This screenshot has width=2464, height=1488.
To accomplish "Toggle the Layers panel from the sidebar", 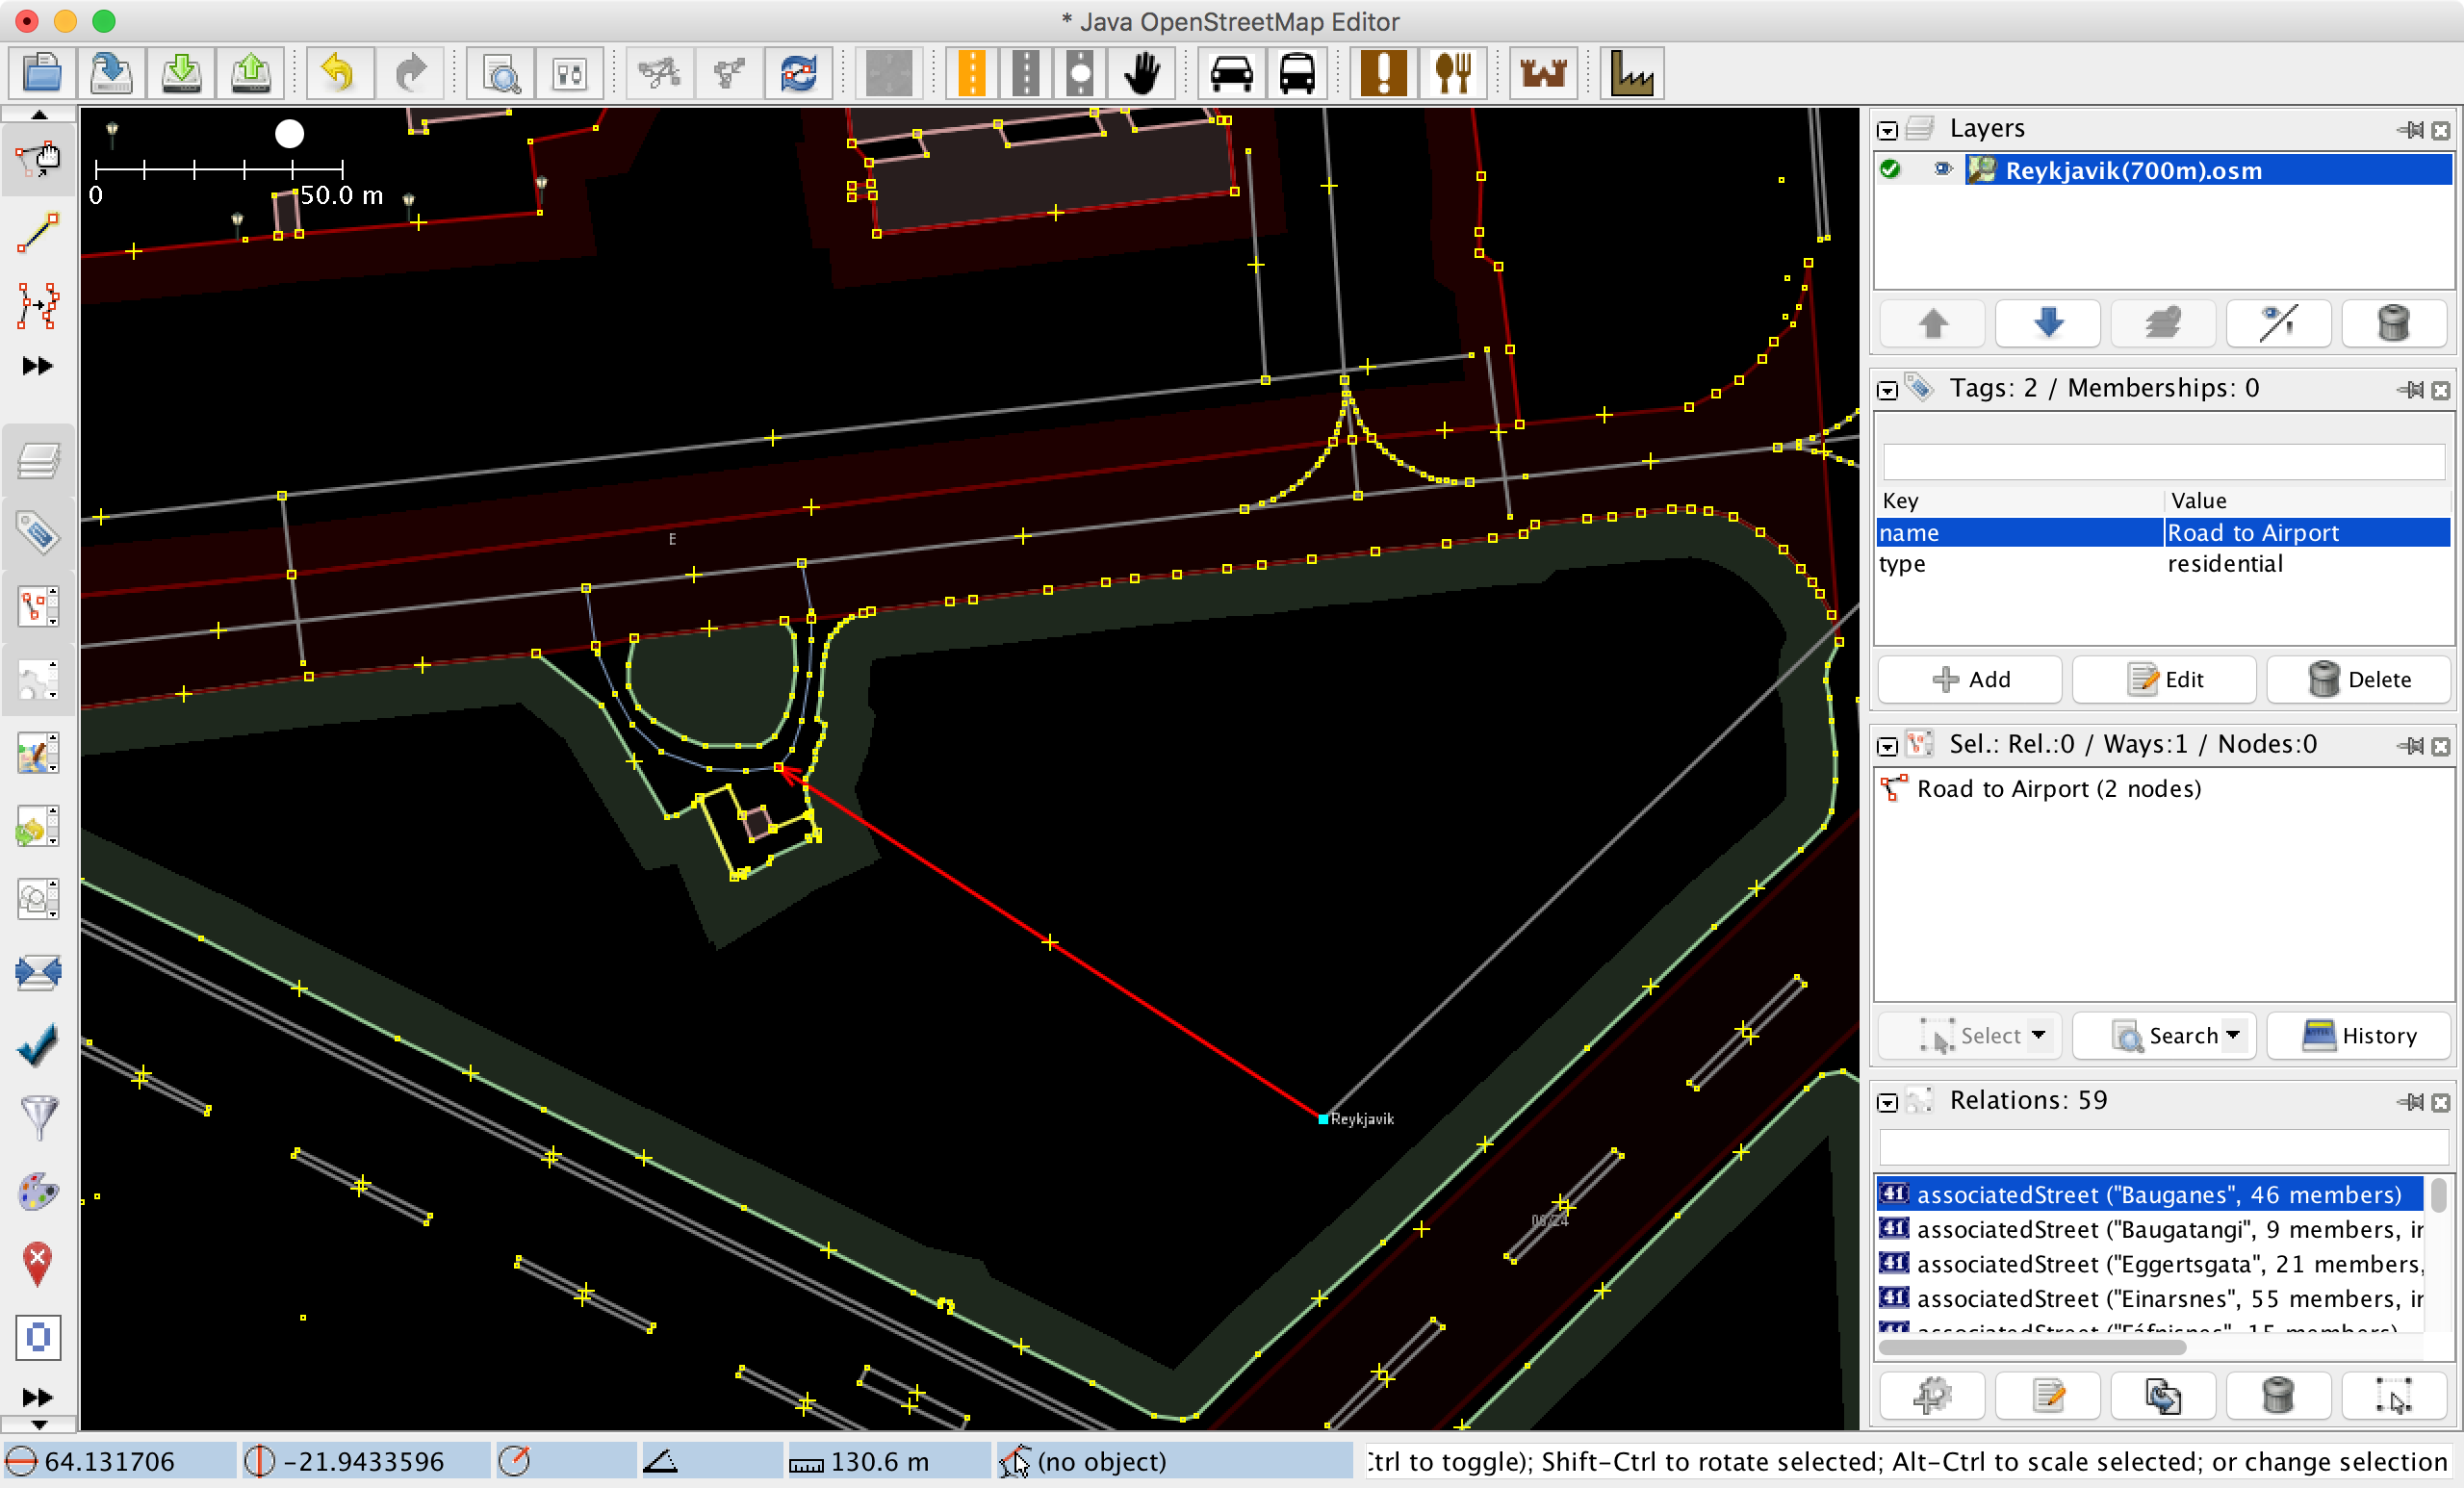I will click(38, 461).
